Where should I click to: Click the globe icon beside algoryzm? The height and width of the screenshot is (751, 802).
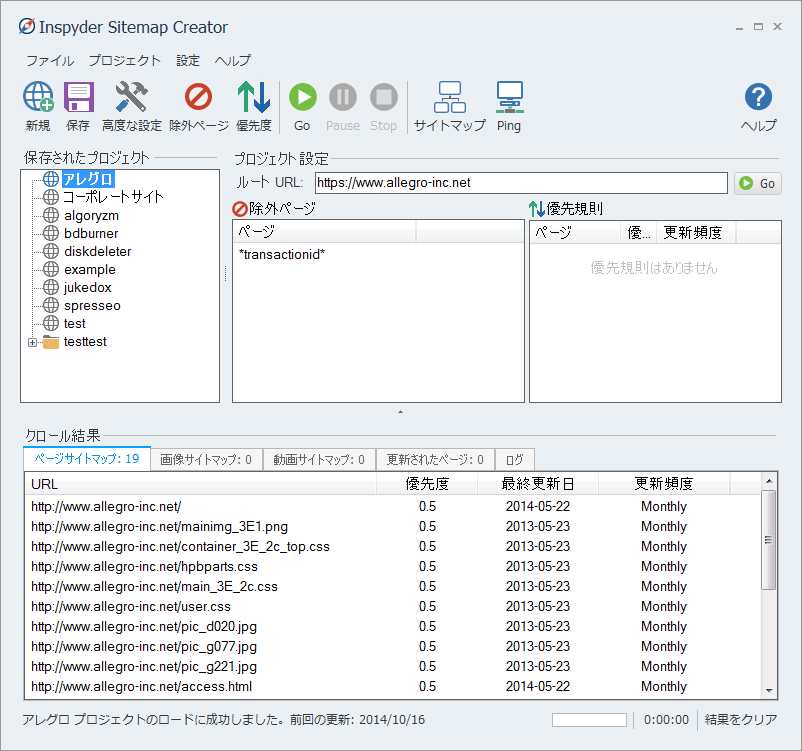click(51, 215)
